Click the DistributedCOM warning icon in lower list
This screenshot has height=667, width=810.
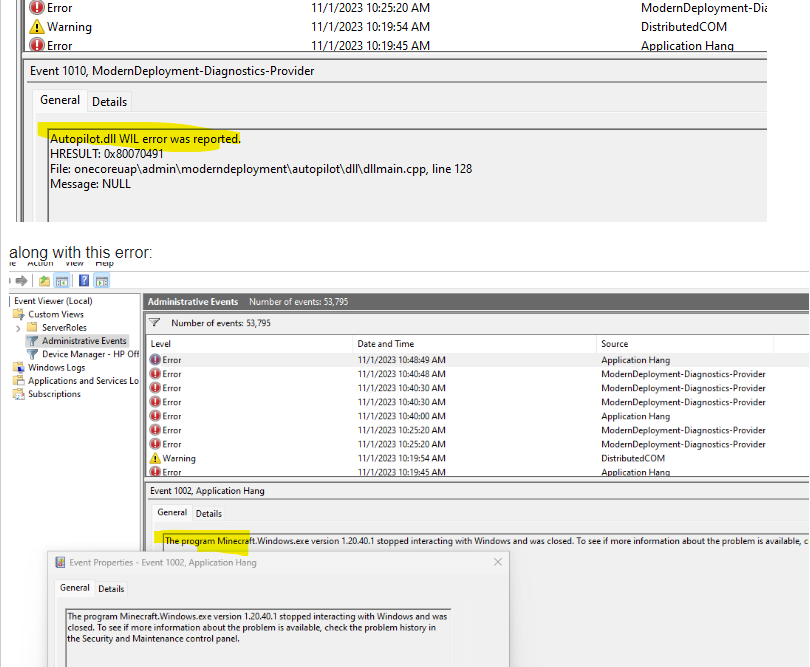tap(155, 458)
